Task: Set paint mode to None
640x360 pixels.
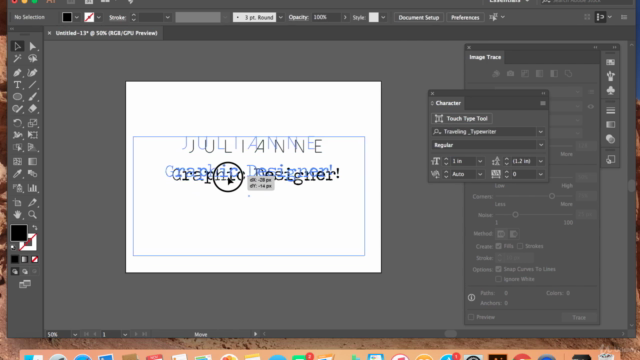Action: pos(35,259)
